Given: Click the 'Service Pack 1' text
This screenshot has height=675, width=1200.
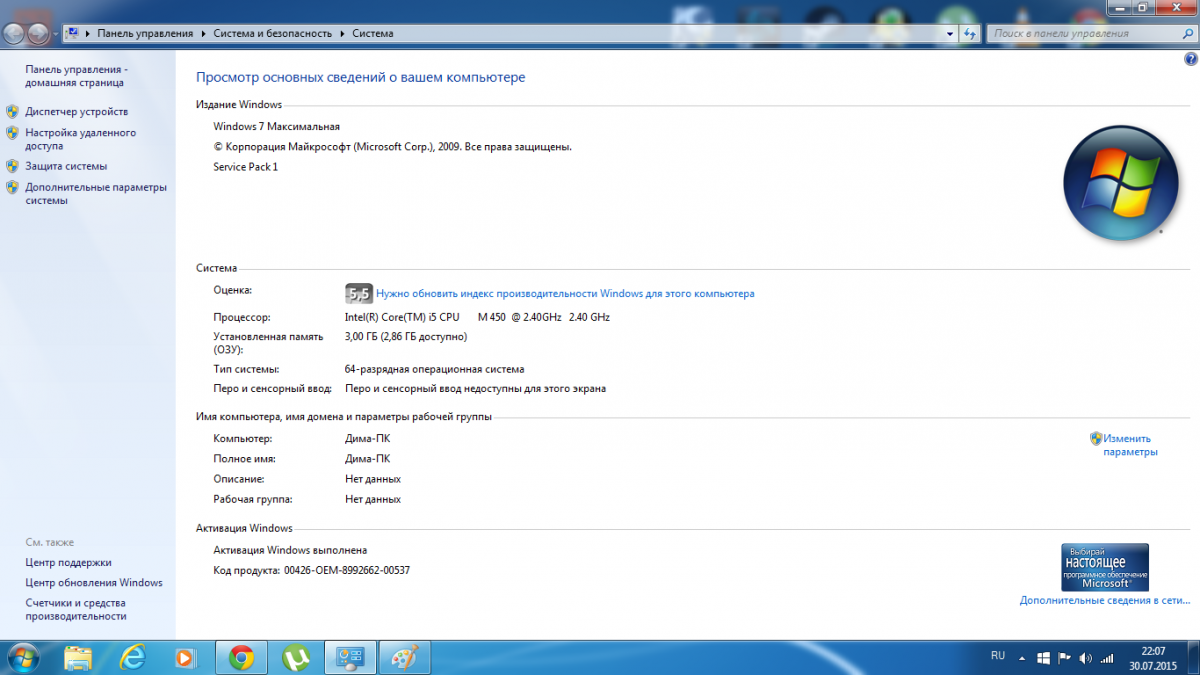Looking at the screenshot, I should point(246,167).
